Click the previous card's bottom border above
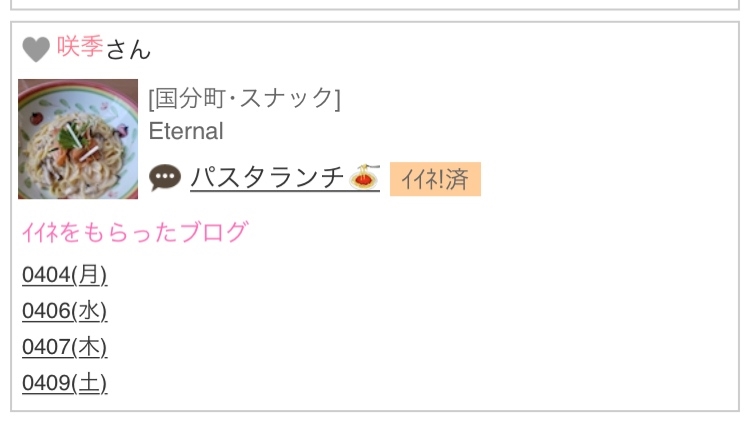This screenshot has height=422, width=750. tap(375, 9)
